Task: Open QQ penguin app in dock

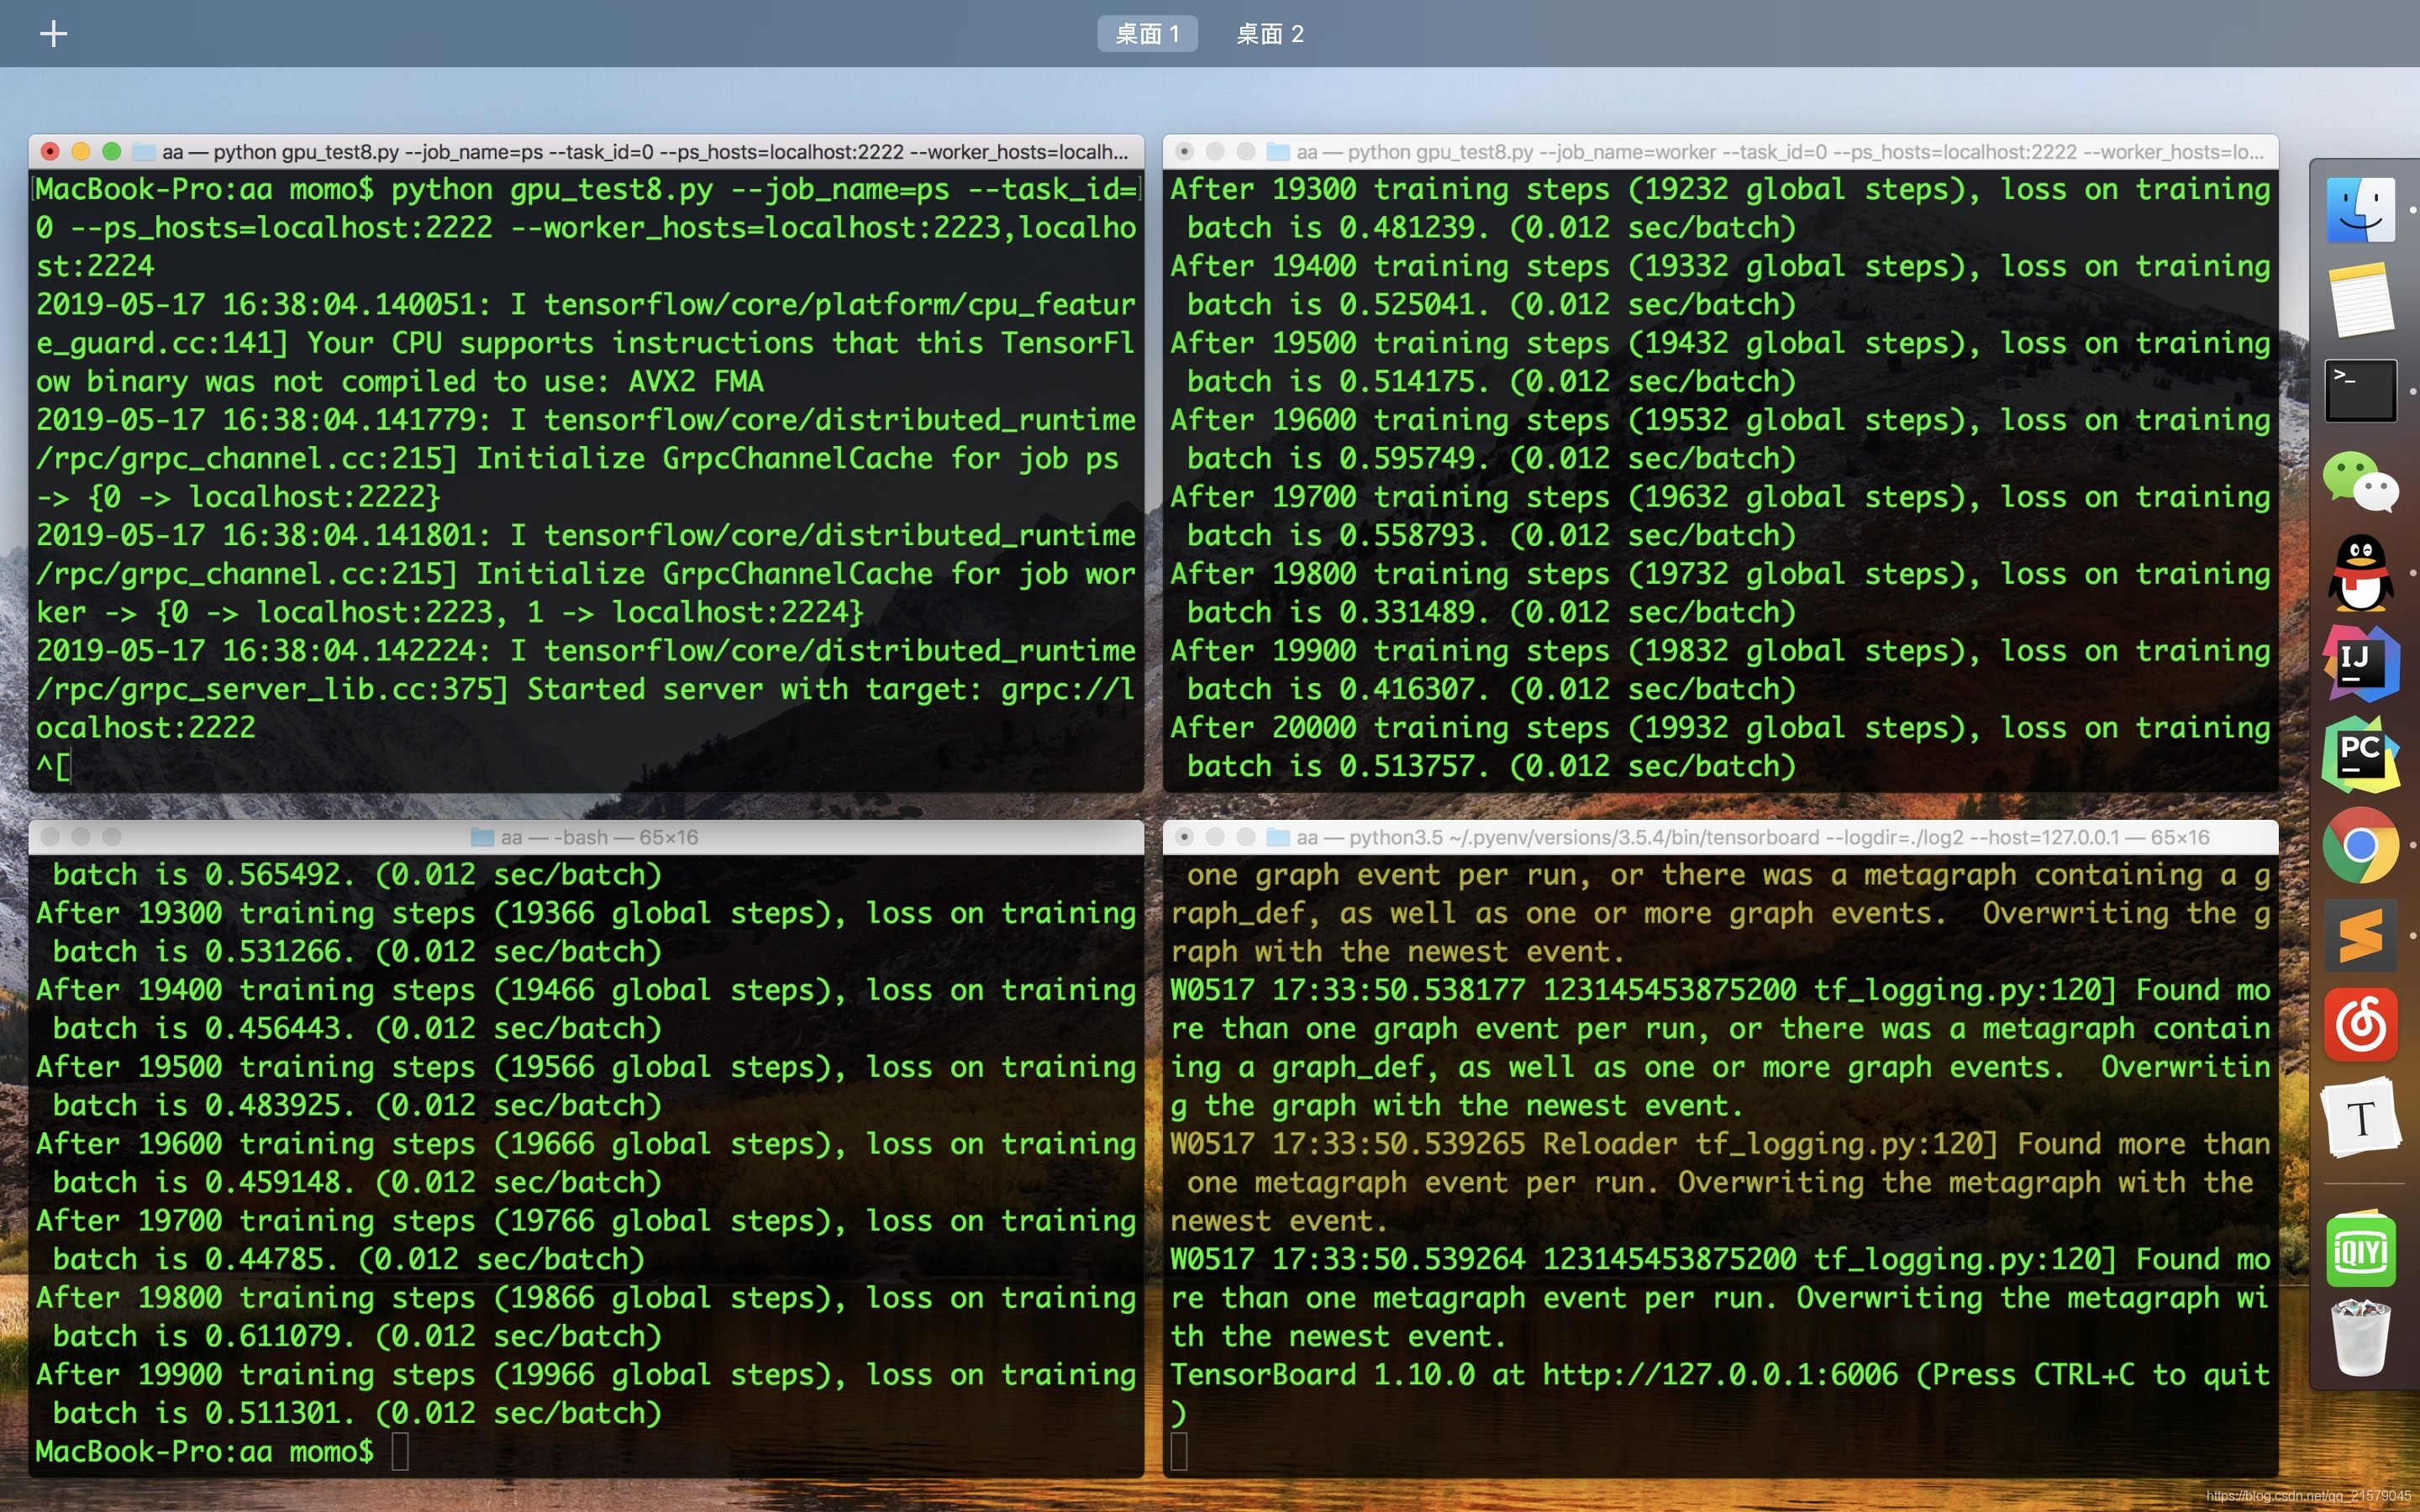Action: point(2360,573)
